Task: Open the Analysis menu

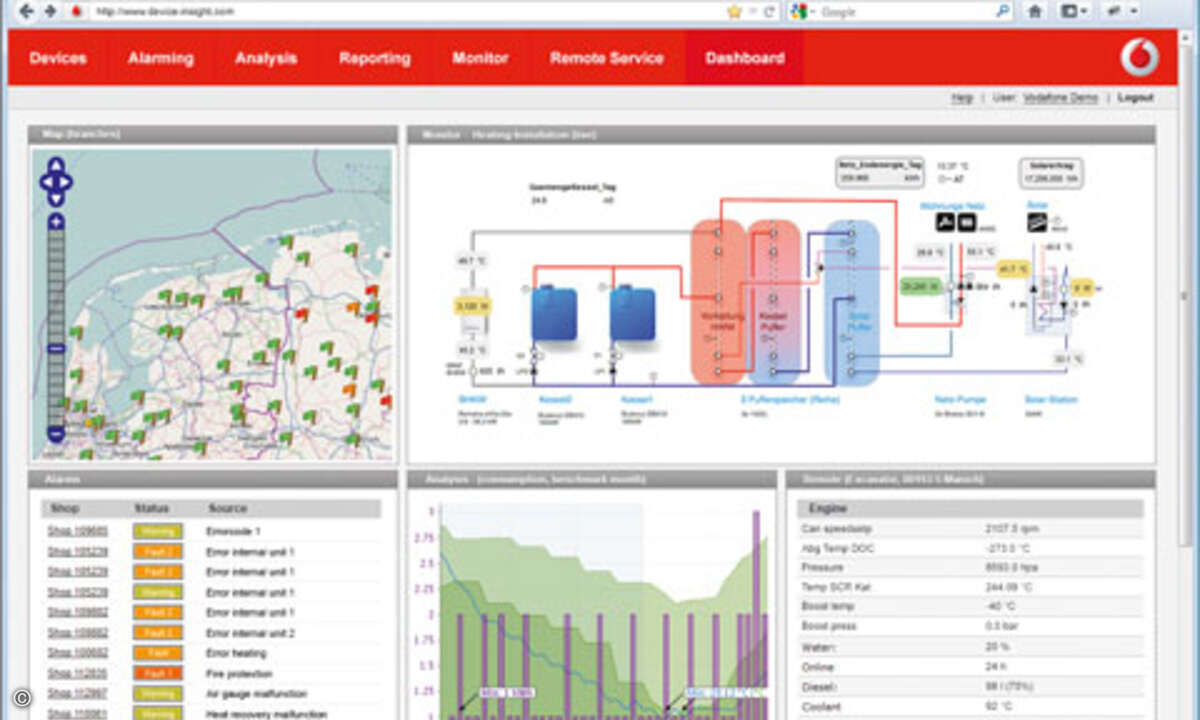Action: [266, 58]
